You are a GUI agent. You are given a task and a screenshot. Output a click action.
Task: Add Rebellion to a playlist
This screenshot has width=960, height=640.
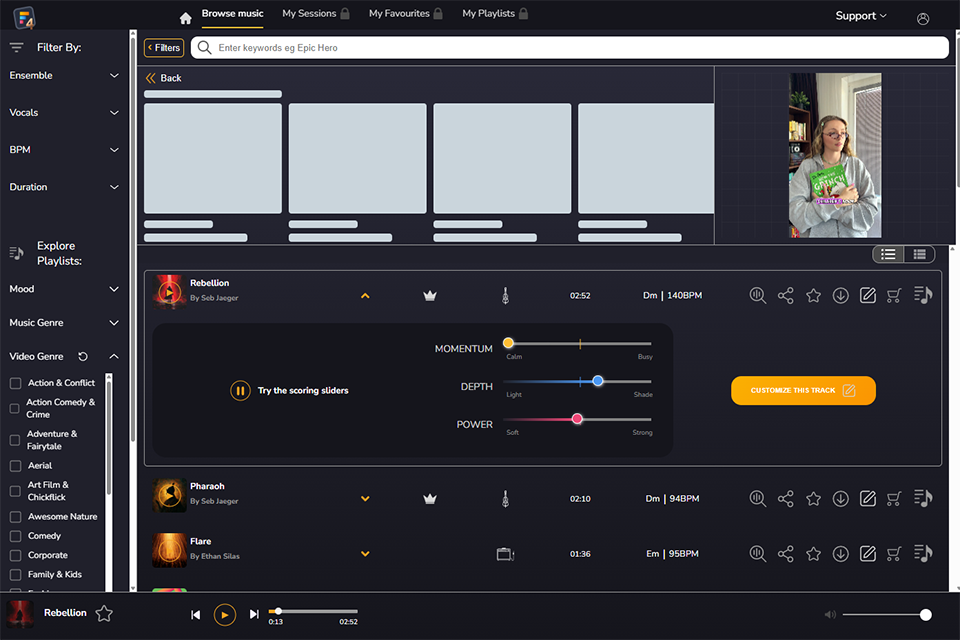(923, 295)
